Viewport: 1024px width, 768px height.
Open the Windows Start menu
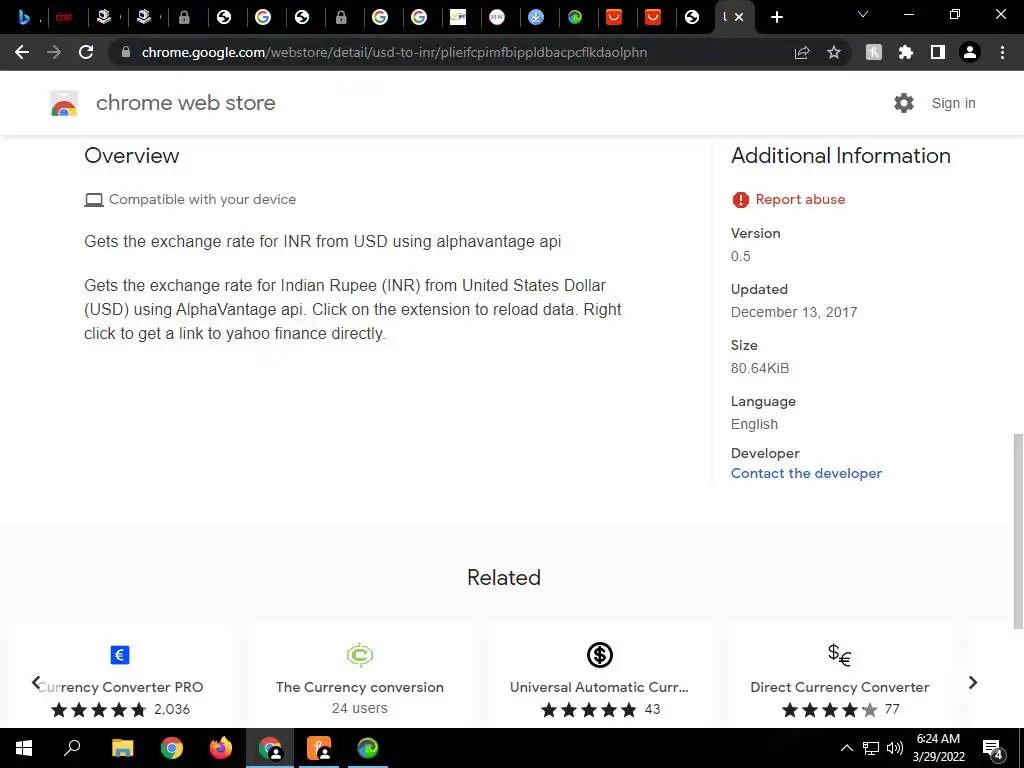[24, 748]
